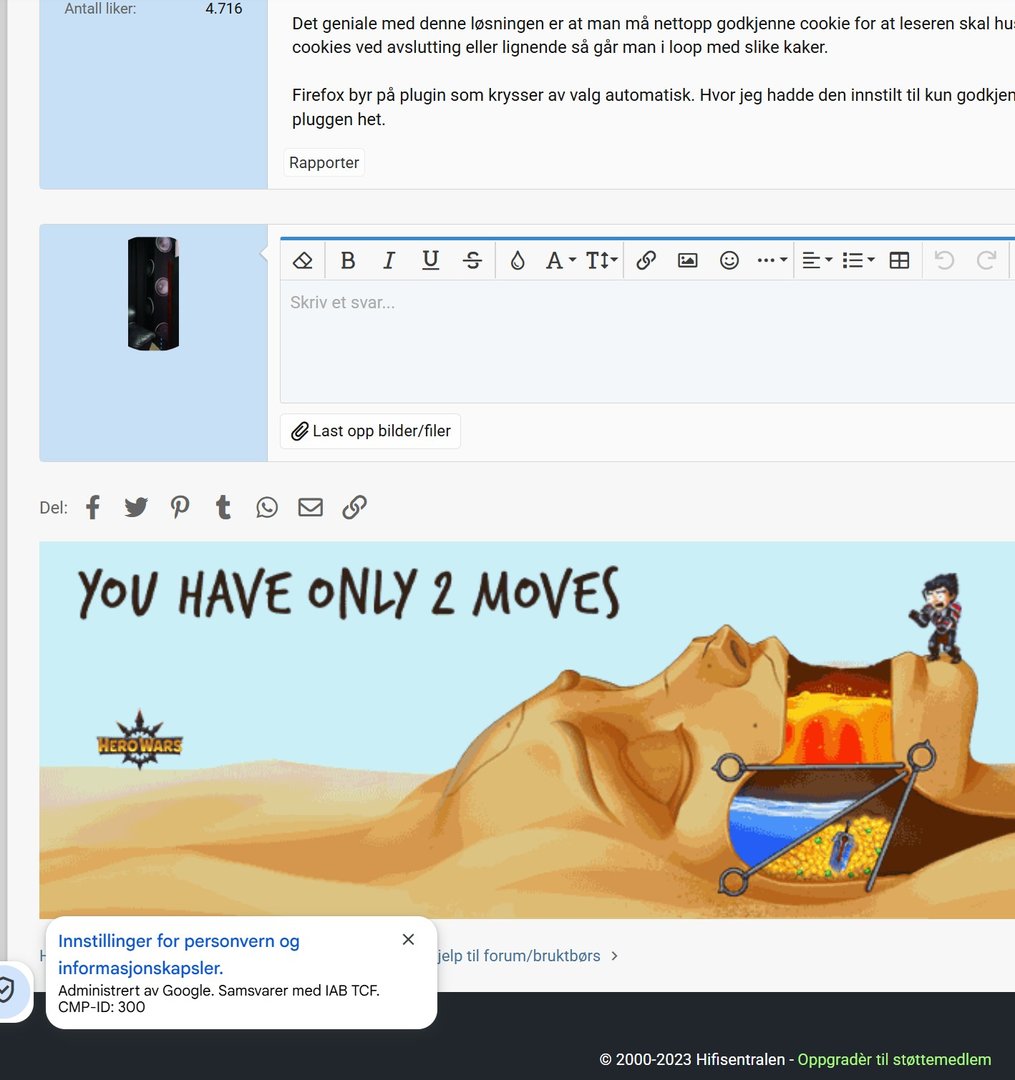
Task: Open the forum/bruktbørs help breadcrumb link
Action: click(x=519, y=956)
